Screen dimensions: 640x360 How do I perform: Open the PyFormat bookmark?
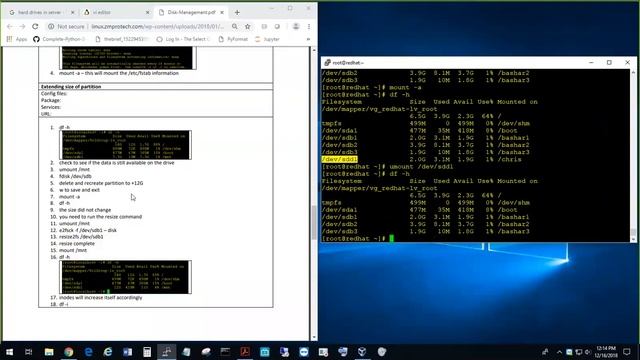(x=233, y=39)
